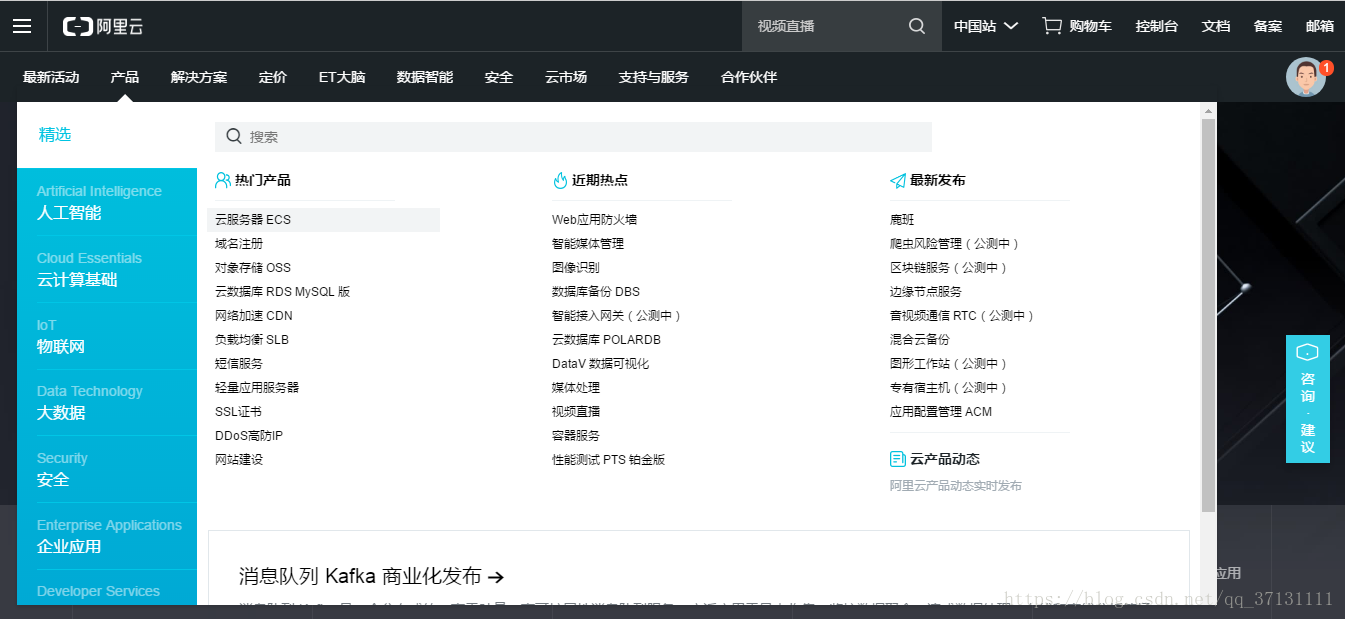Screen dimensions: 1345x619
Task: Expand the 中国站 region dropdown
Action: [x=986, y=26]
